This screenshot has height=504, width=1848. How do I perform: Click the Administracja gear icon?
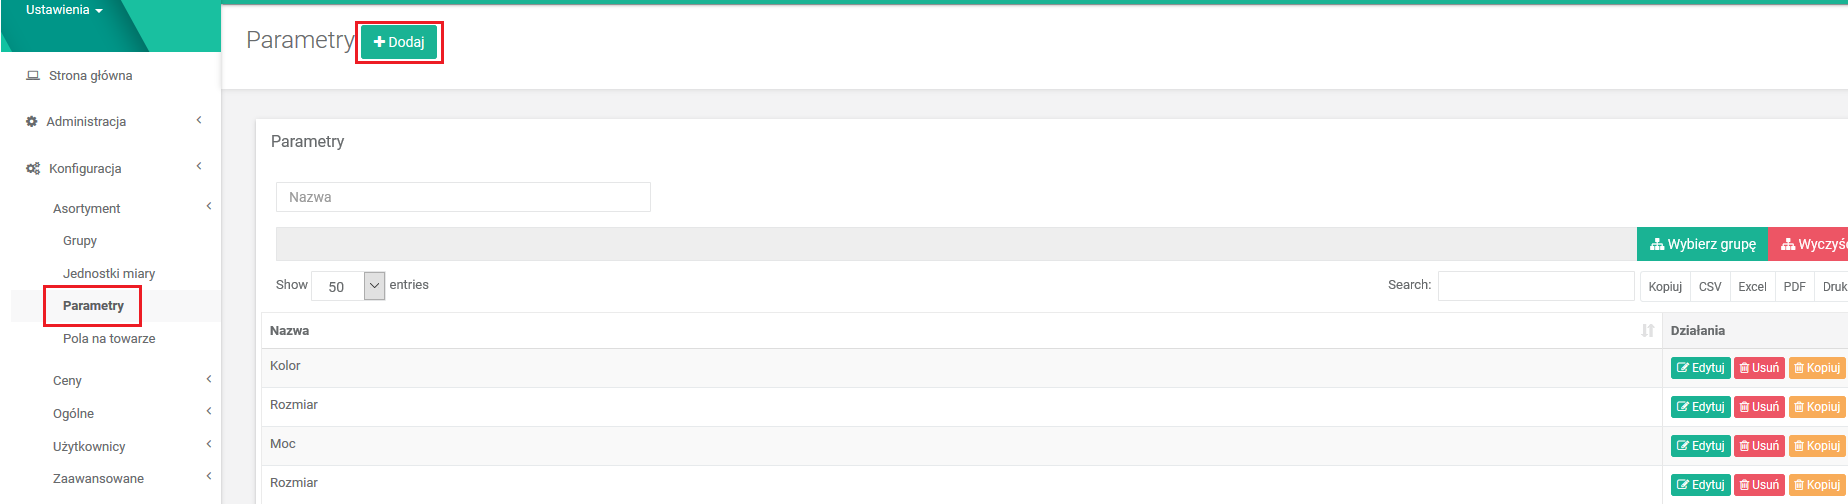click(x=31, y=122)
